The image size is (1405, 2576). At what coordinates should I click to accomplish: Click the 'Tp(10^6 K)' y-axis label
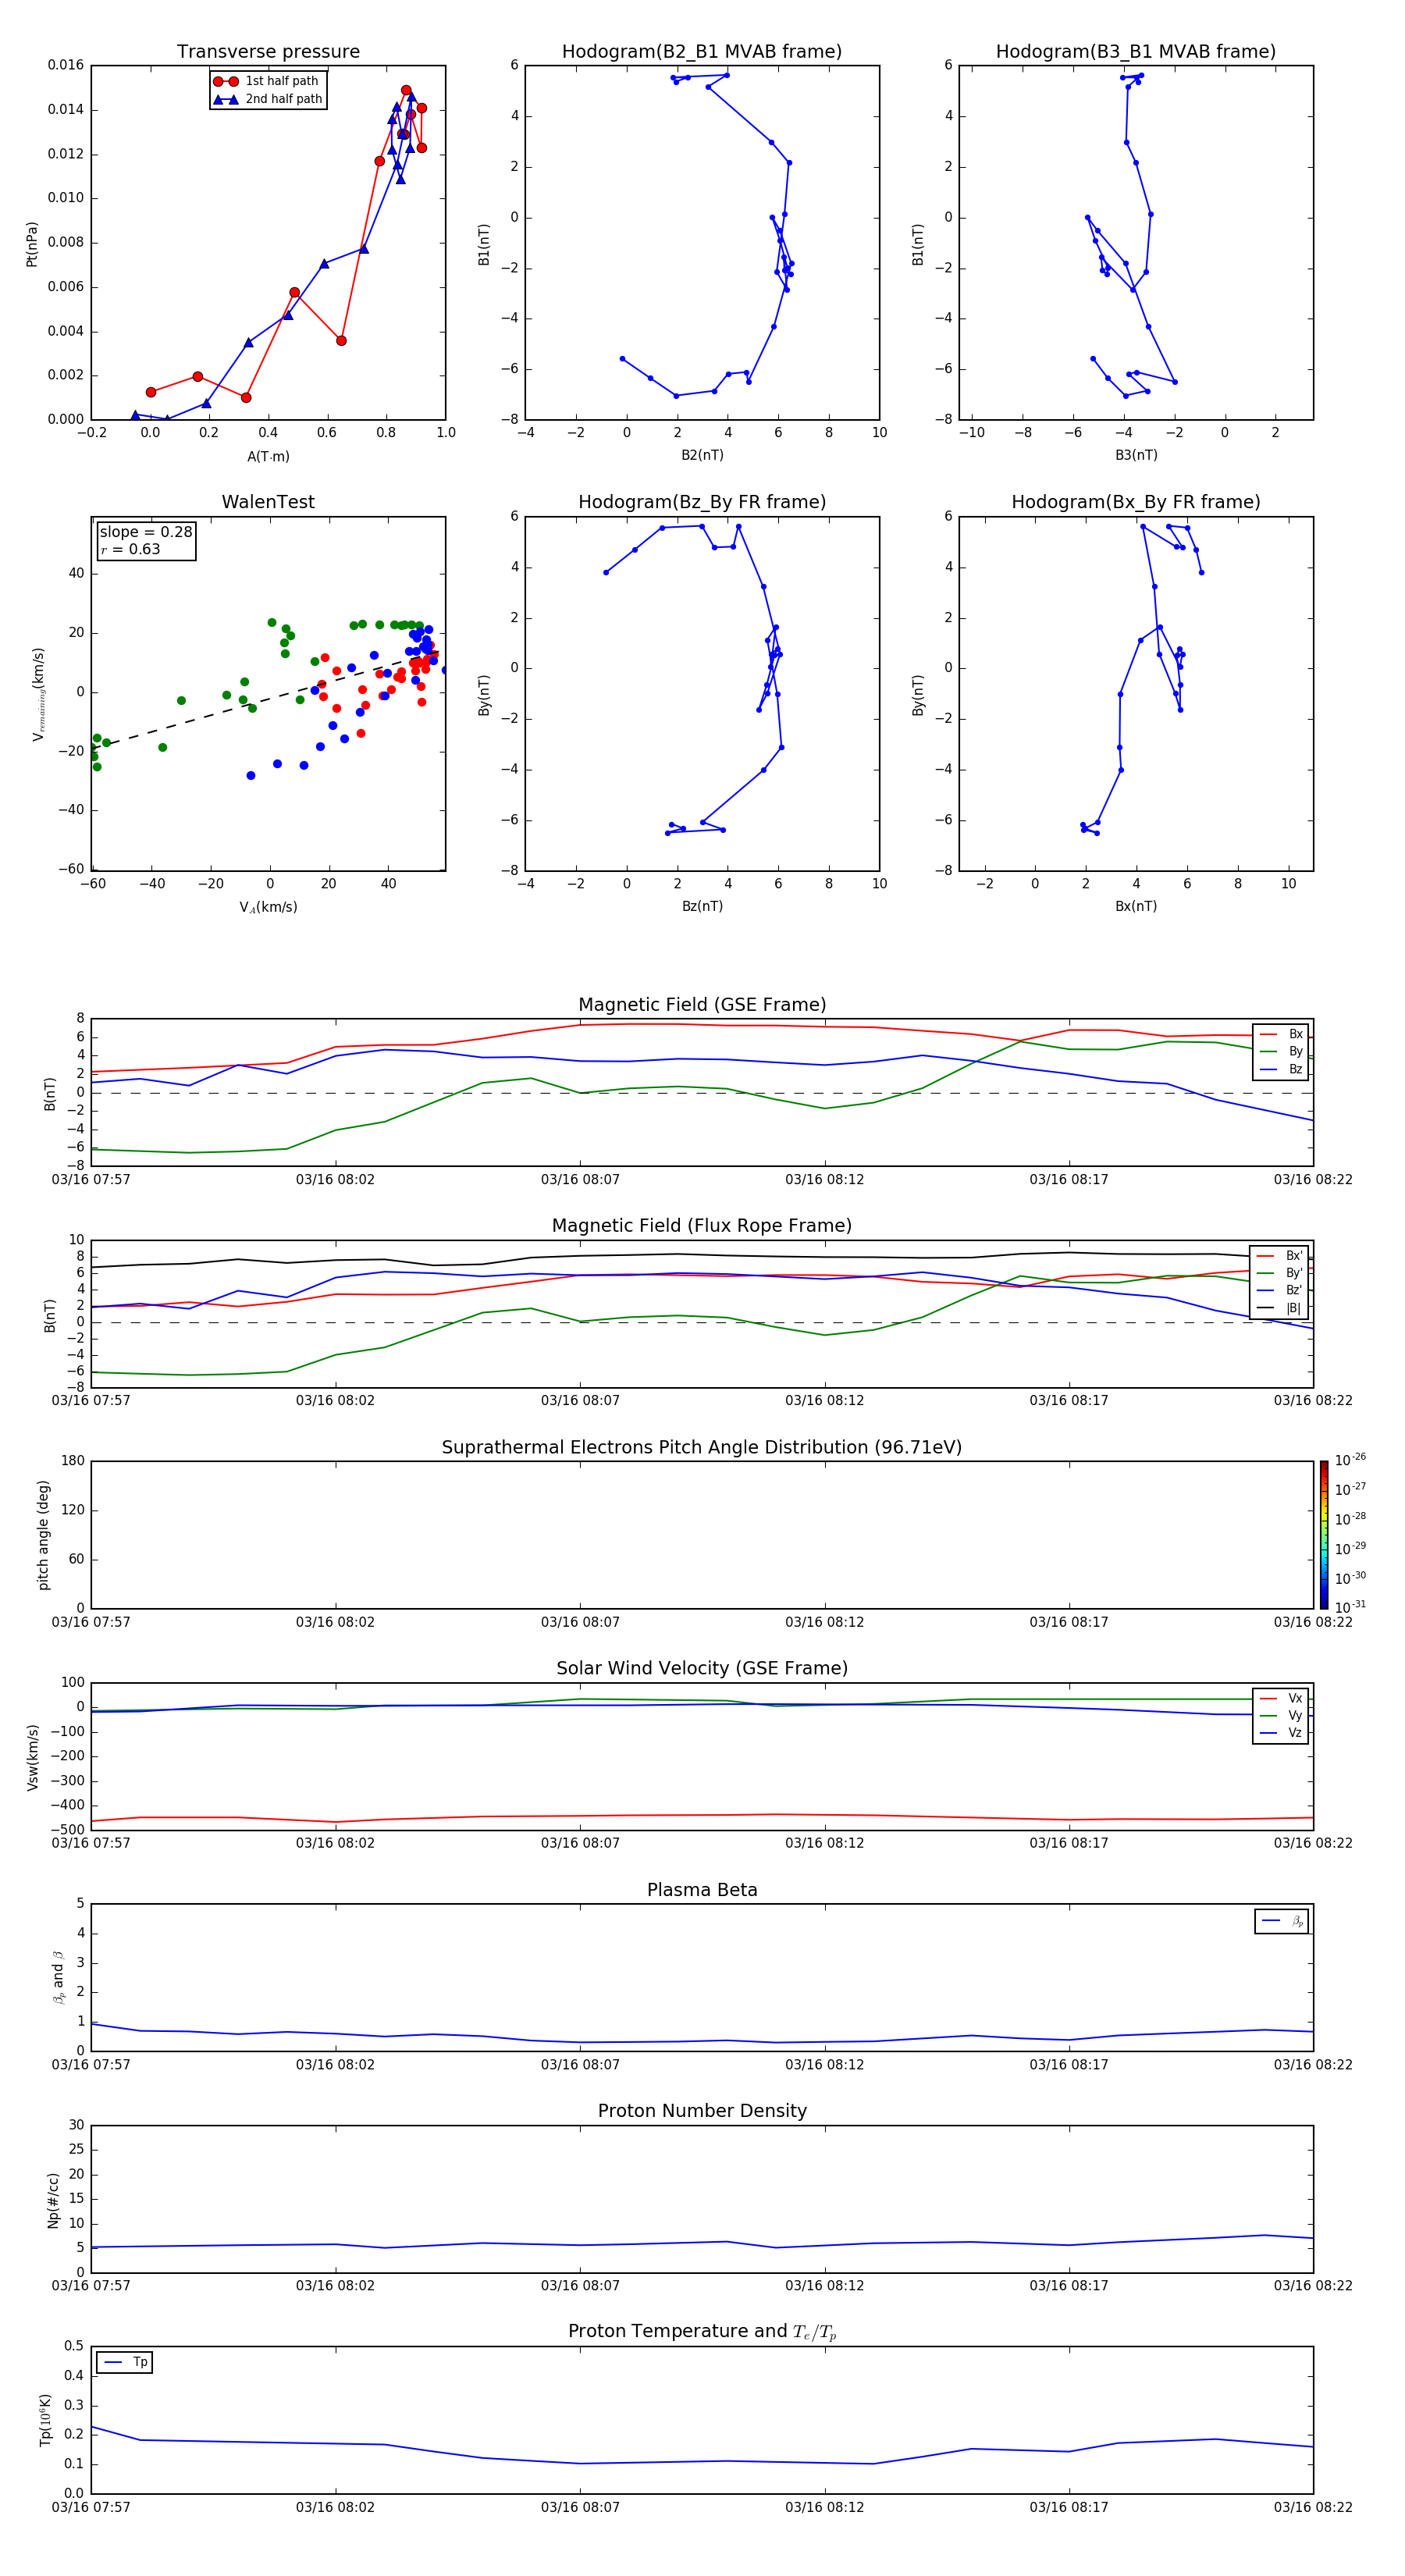pyautogui.click(x=45, y=2420)
